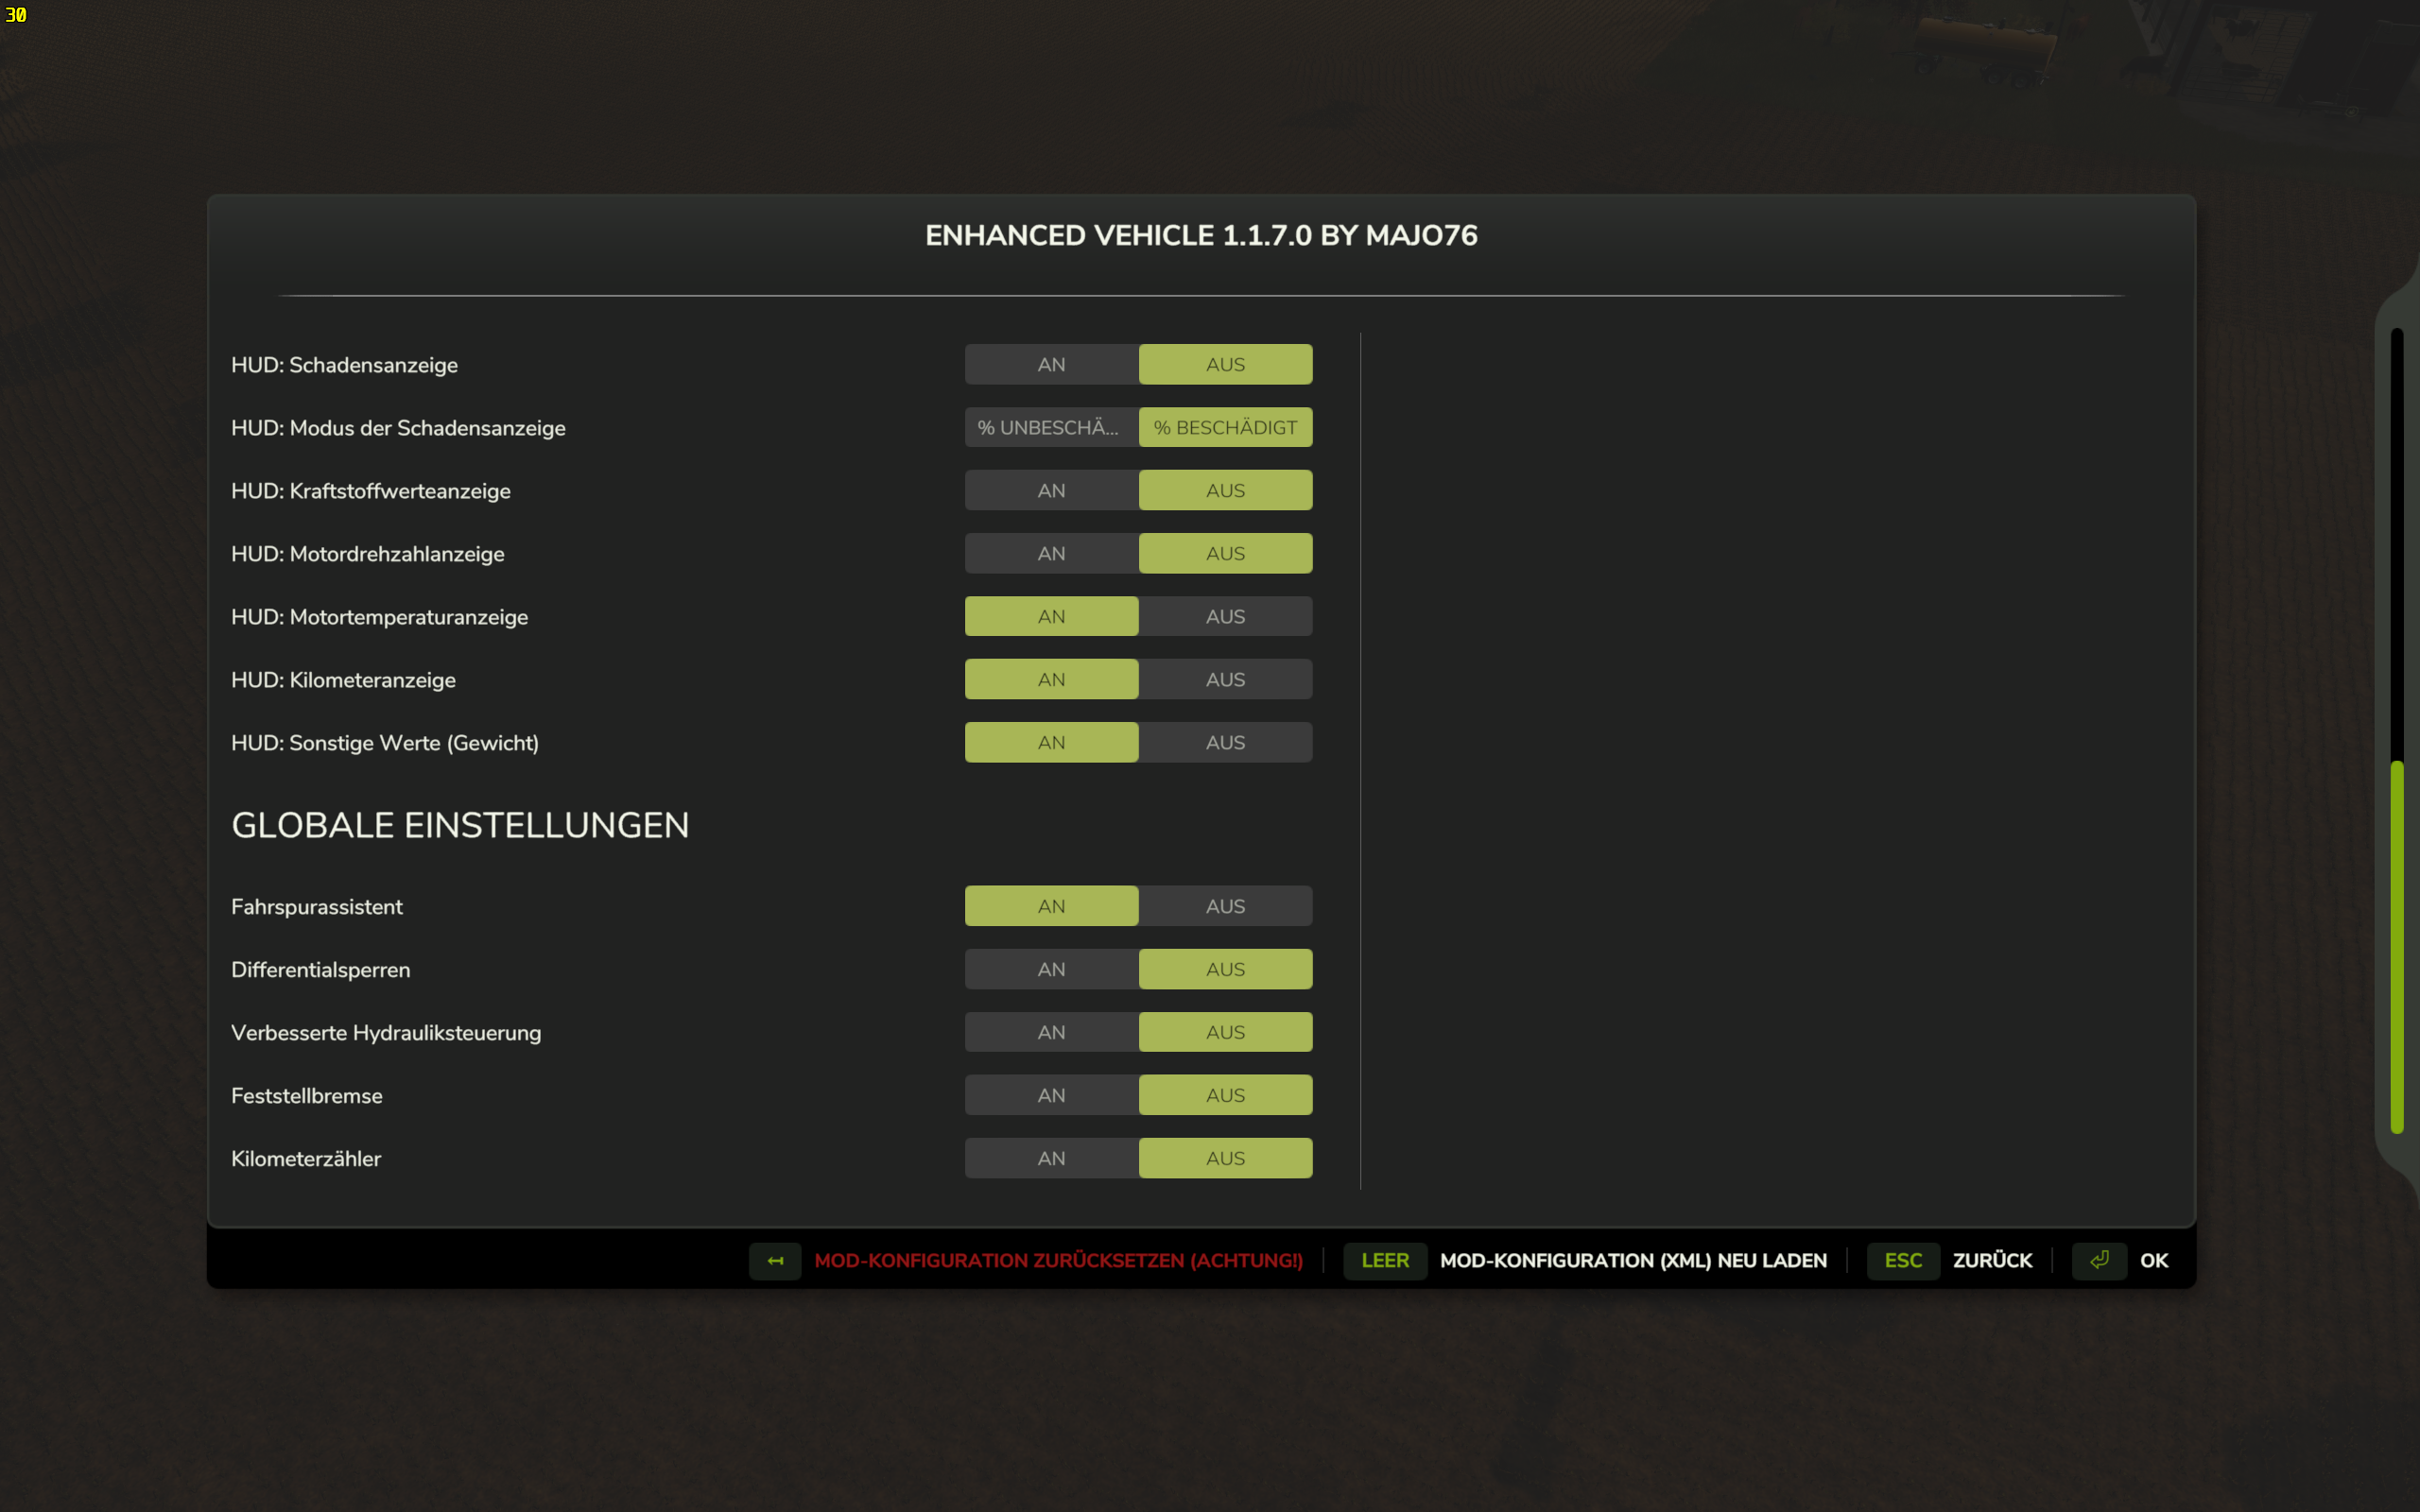Turn on Feststellbremse via AN
The height and width of the screenshot is (1512, 2420).
(1051, 1095)
